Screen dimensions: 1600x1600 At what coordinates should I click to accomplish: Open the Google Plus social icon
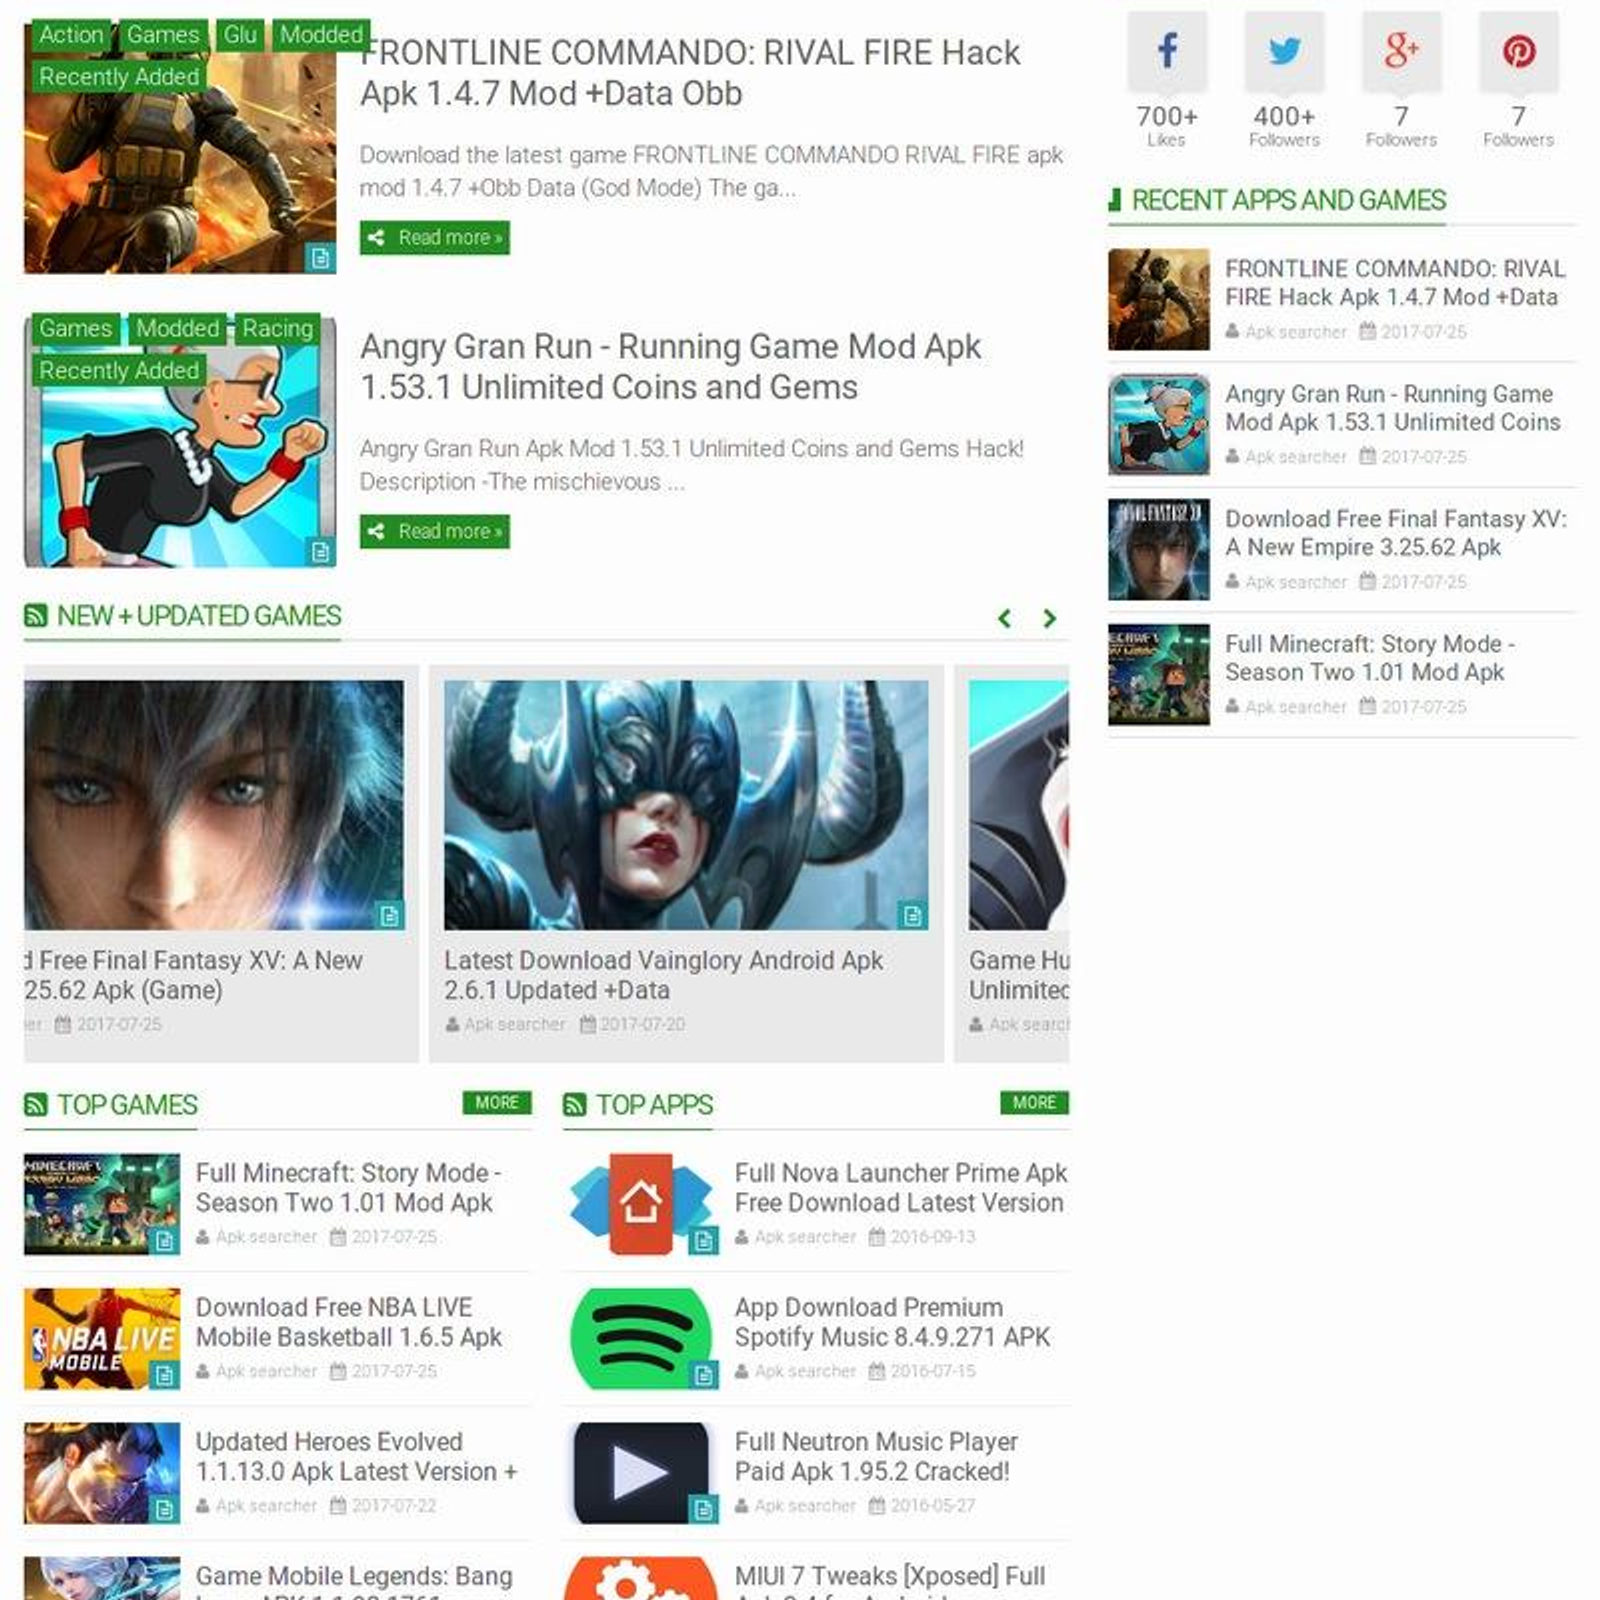[1401, 50]
